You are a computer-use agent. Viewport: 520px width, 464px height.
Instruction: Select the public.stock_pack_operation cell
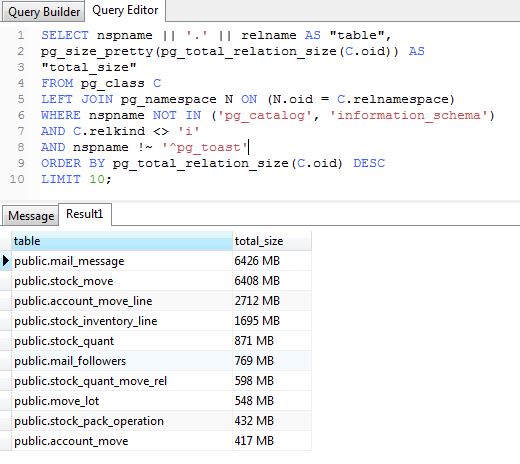coord(122,421)
